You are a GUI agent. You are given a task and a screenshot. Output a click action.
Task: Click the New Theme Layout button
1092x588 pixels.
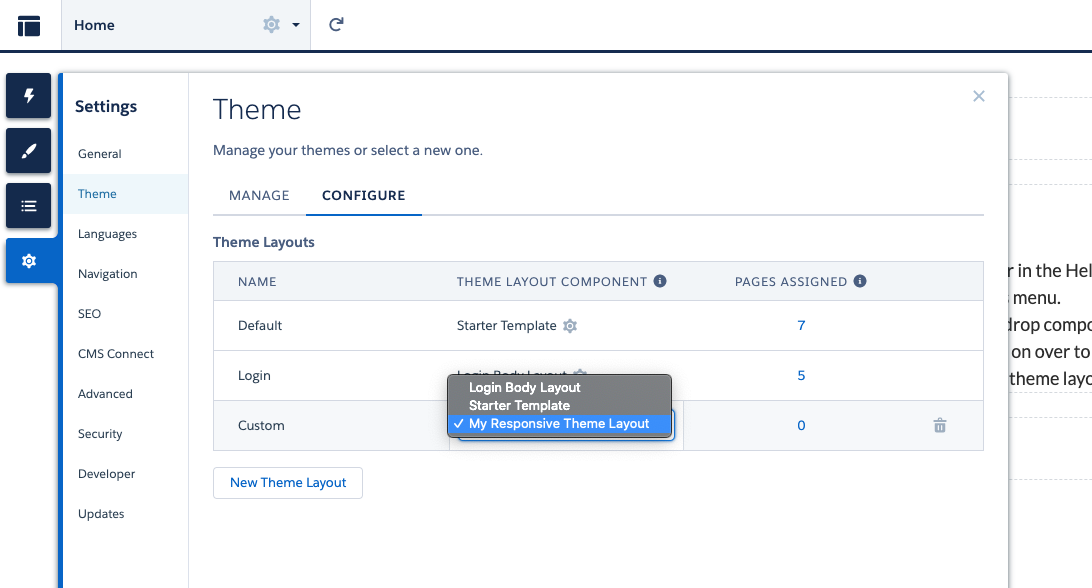(287, 482)
